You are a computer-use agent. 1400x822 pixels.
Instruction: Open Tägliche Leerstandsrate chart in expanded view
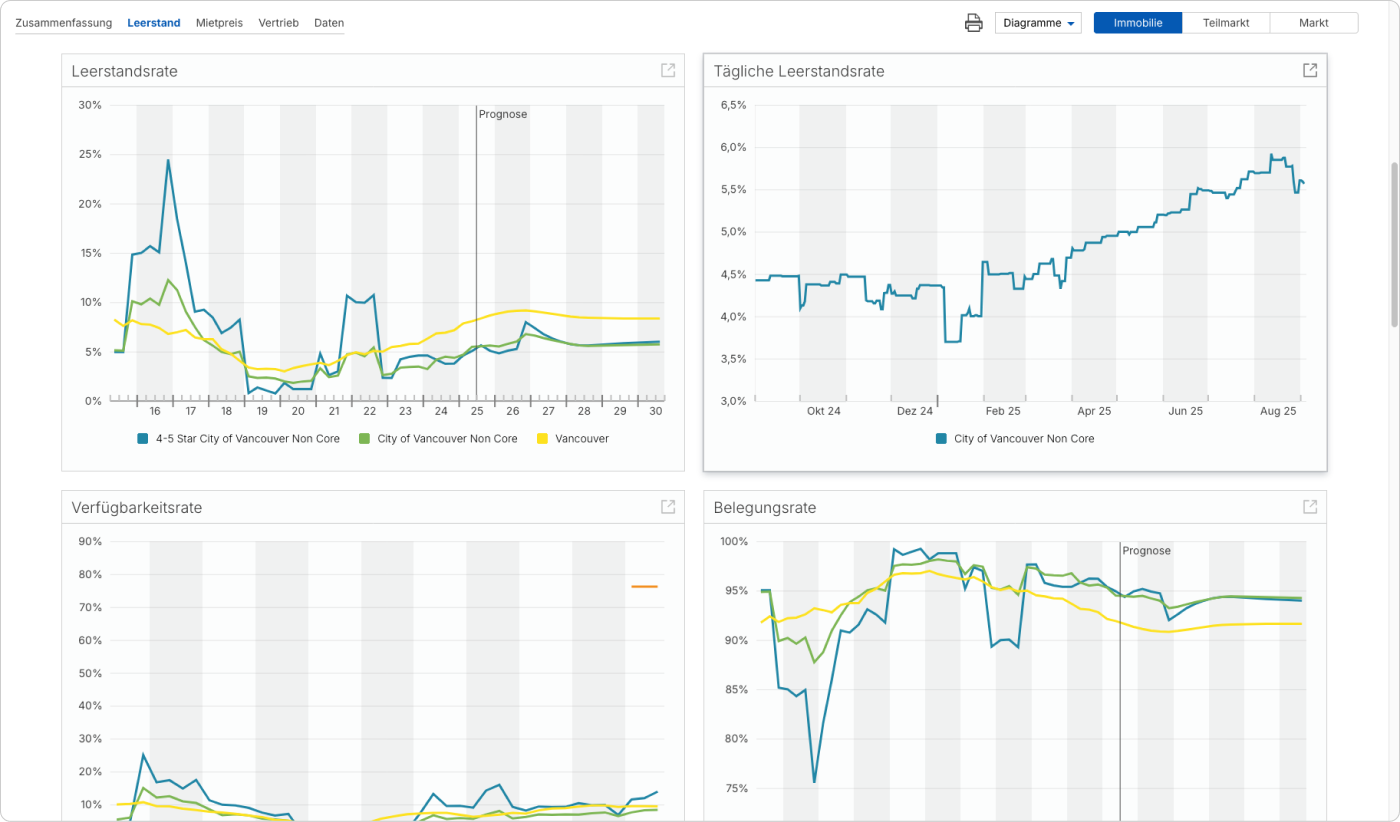point(1310,70)
